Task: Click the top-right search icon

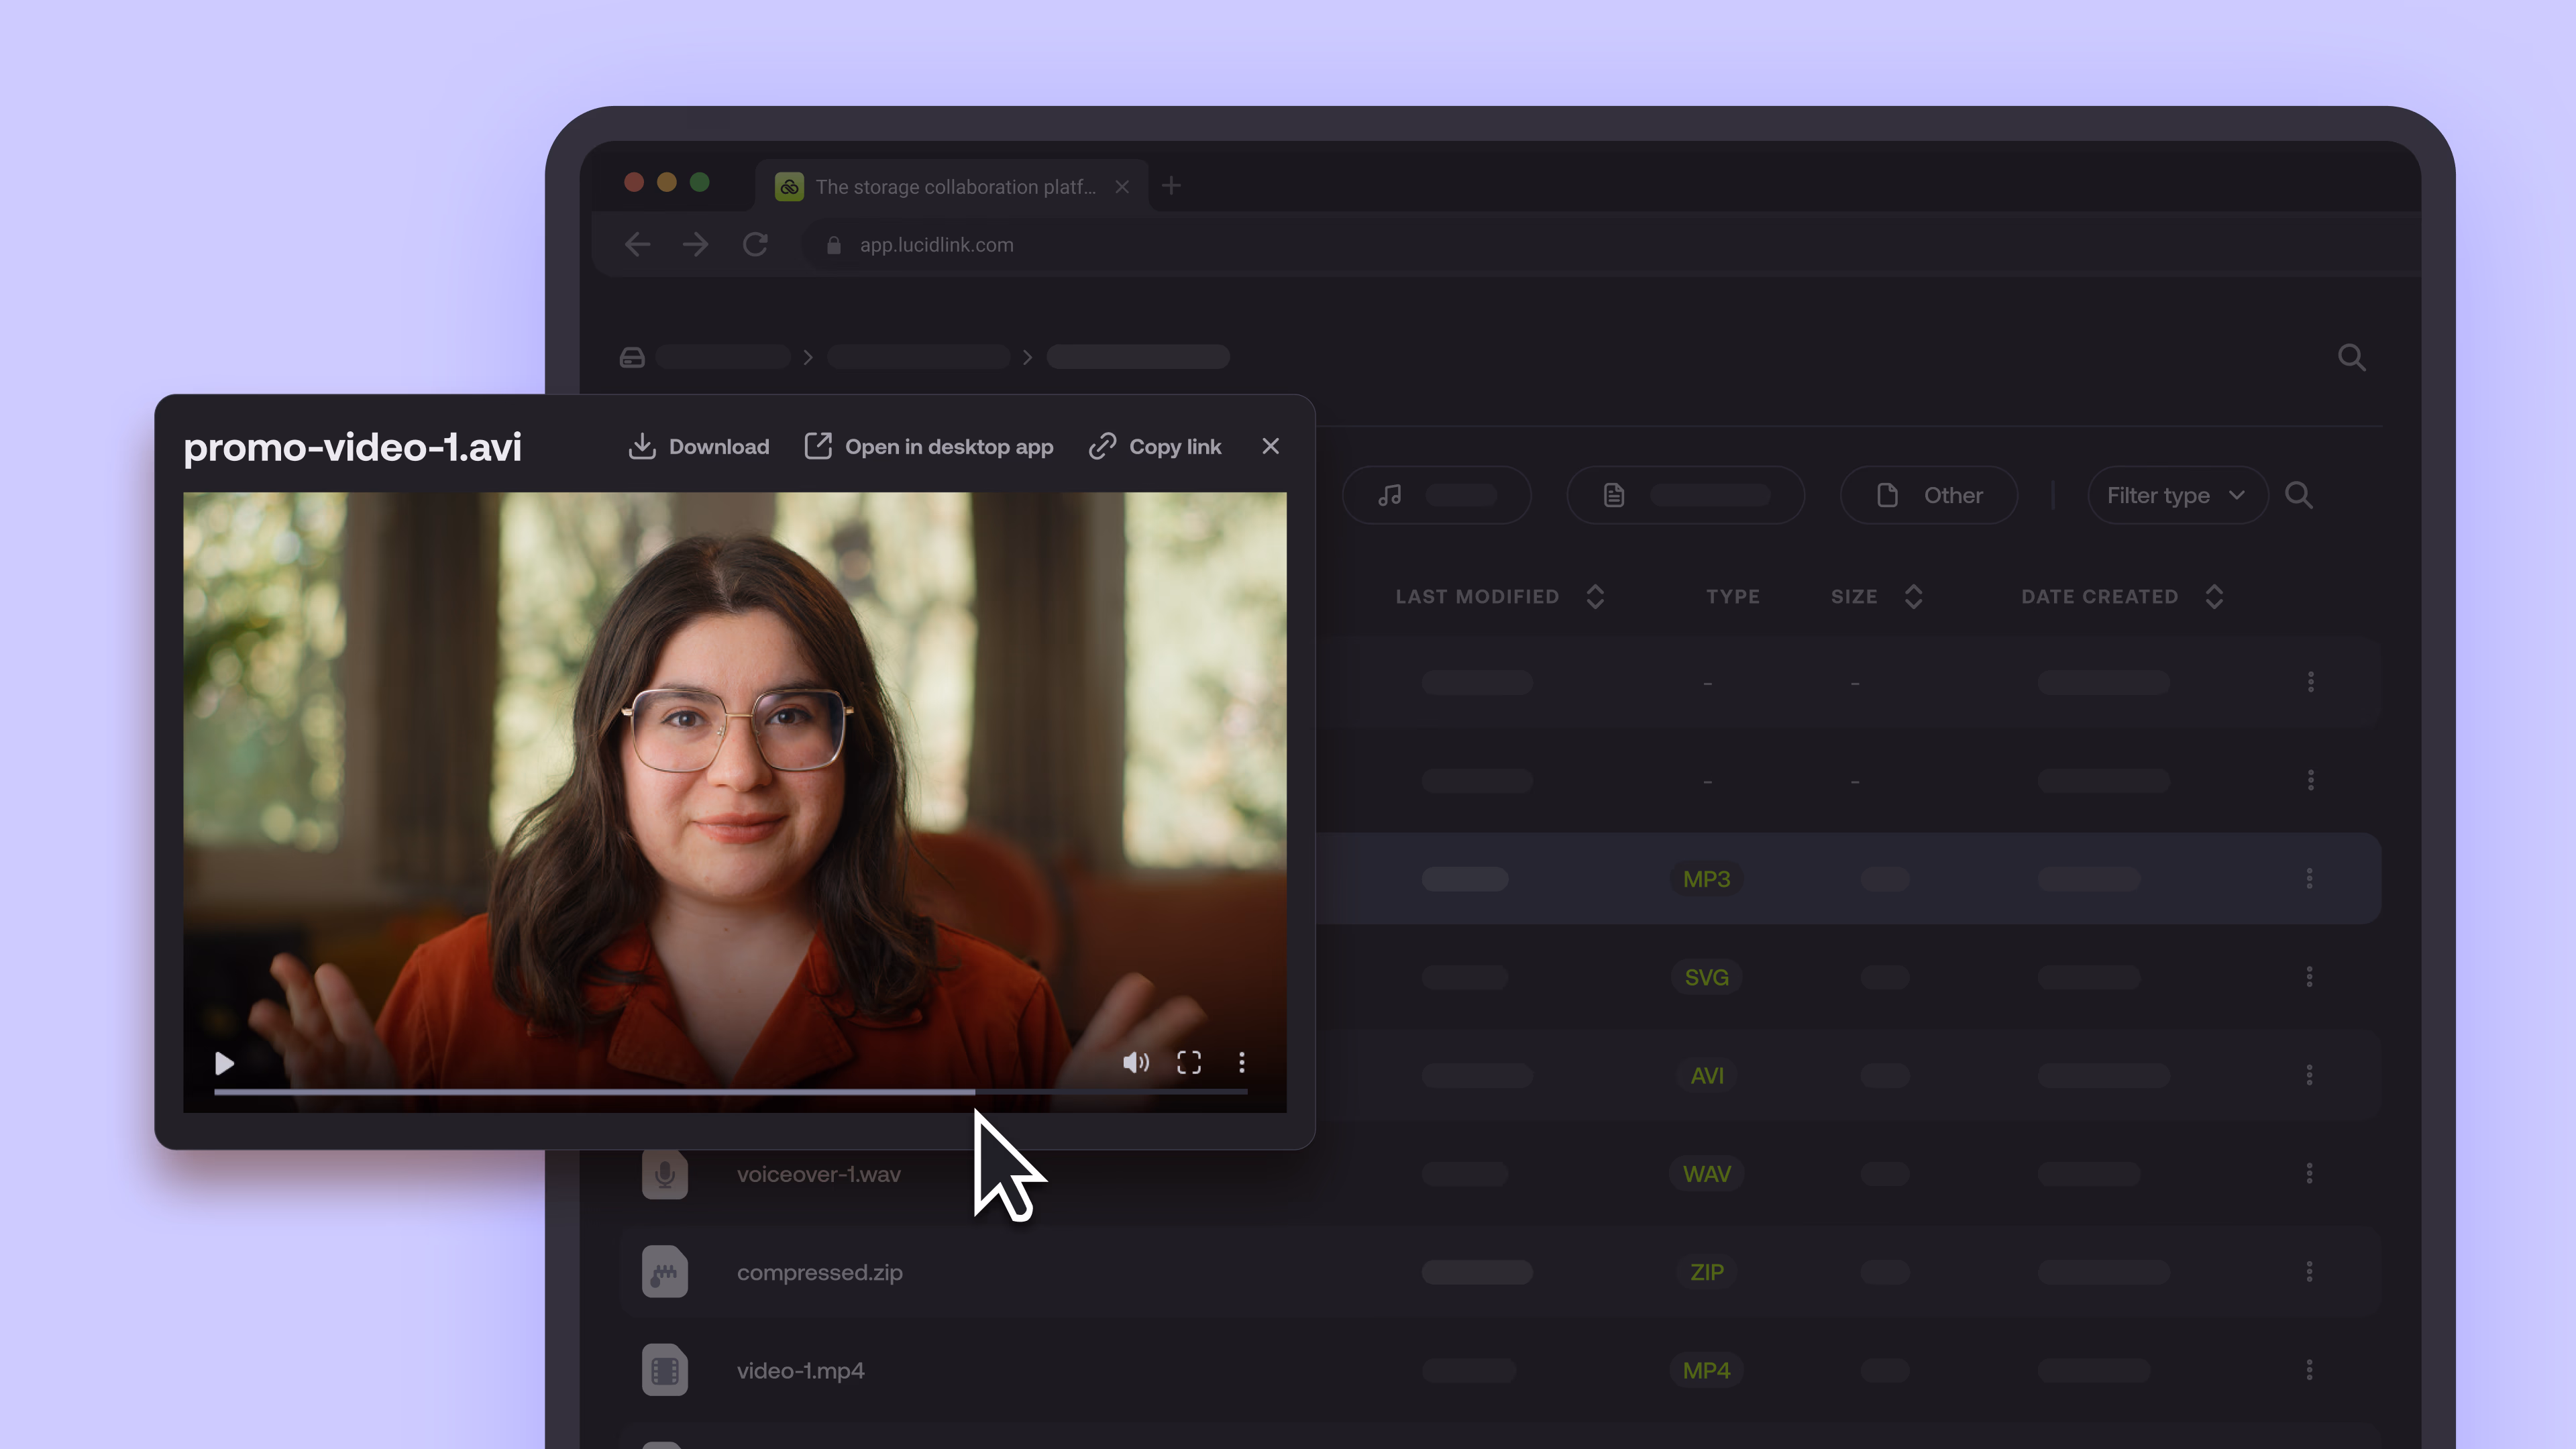Action: pyautogui.click(x=2351, y=358)
